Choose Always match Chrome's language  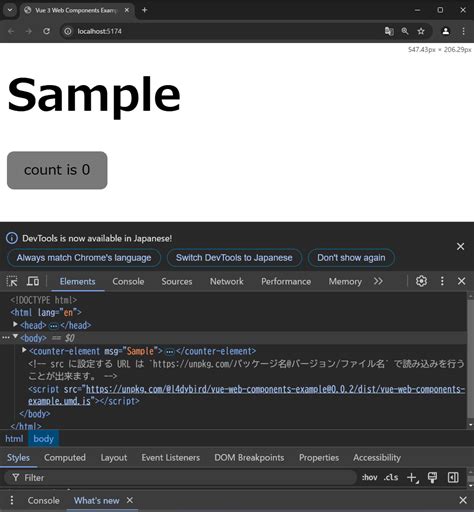point(84,258)
